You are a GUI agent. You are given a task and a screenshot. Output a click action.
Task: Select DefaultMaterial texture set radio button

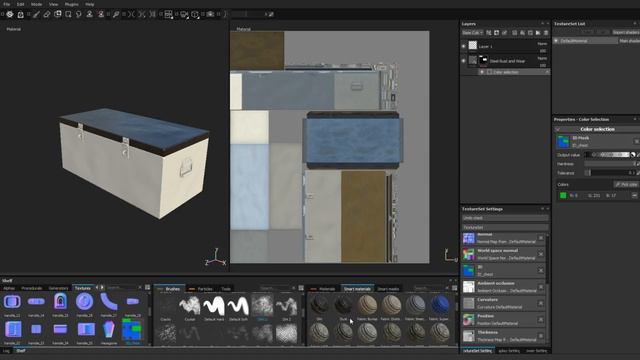556,41
